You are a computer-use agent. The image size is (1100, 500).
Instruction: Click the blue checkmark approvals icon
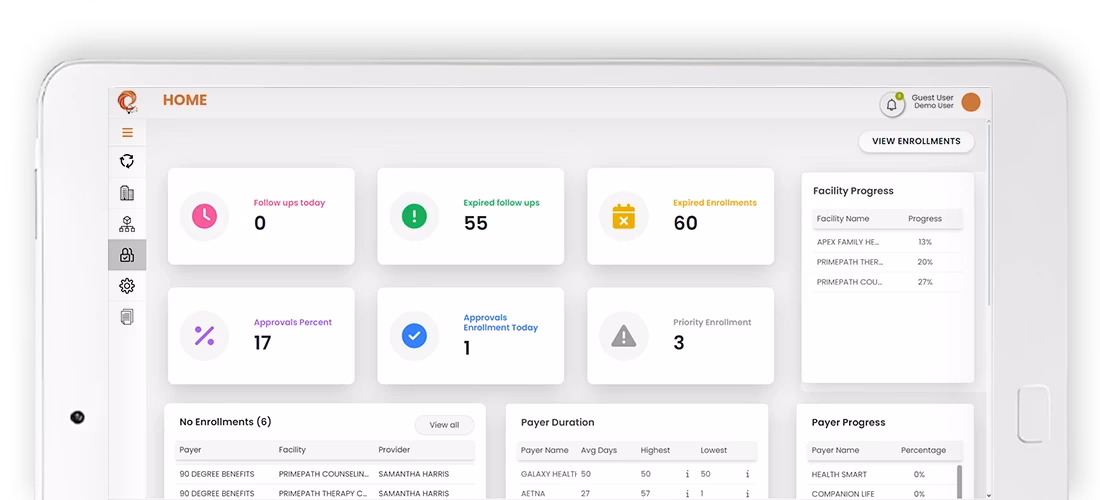click(414, 336)
